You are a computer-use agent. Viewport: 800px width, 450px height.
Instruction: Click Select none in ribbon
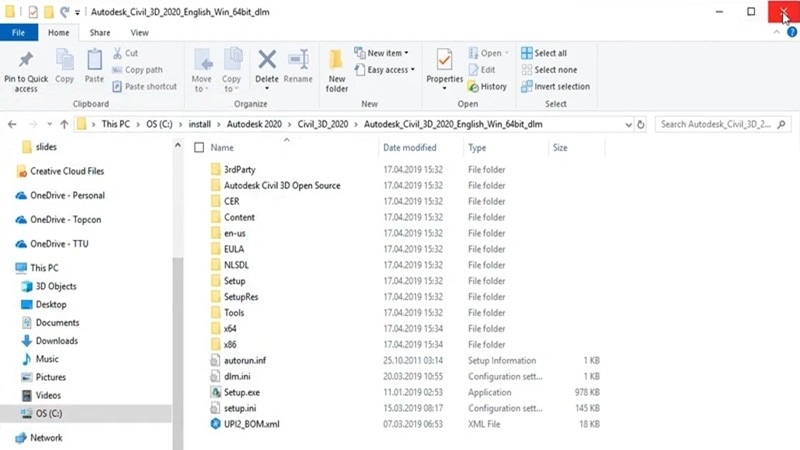(549, 70)
